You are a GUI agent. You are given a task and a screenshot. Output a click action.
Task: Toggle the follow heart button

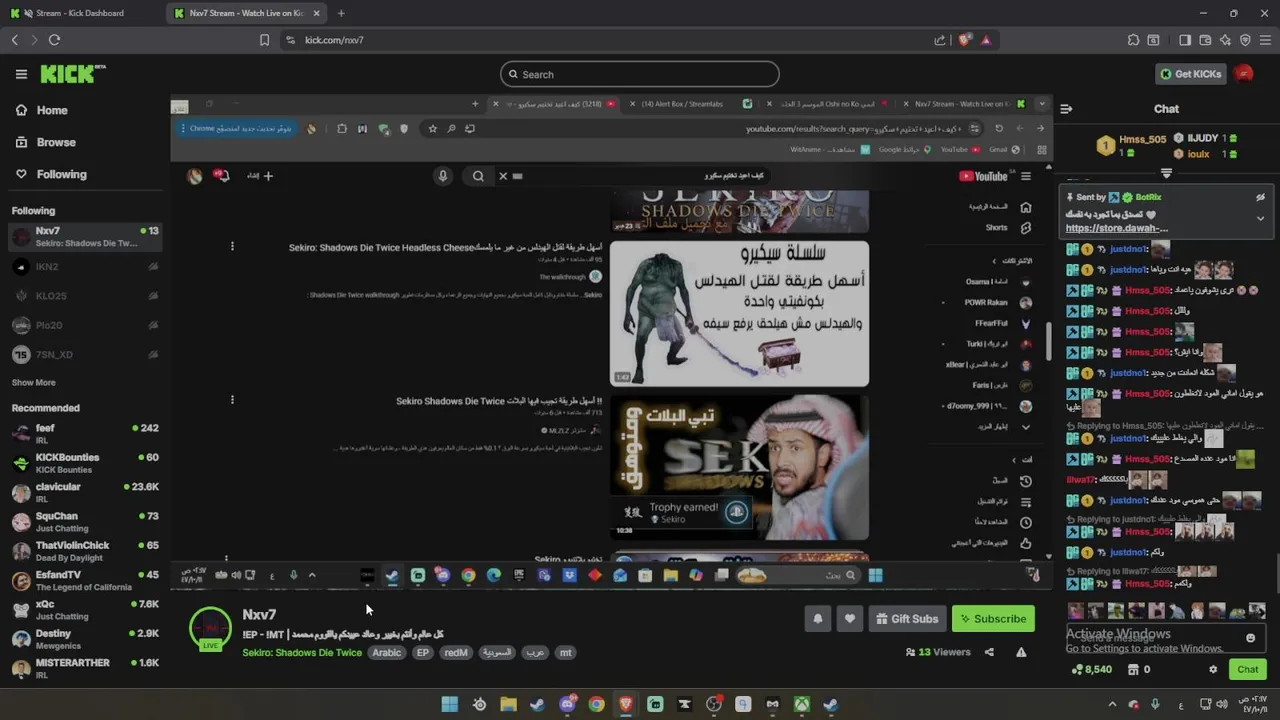[x=849, y=619]
